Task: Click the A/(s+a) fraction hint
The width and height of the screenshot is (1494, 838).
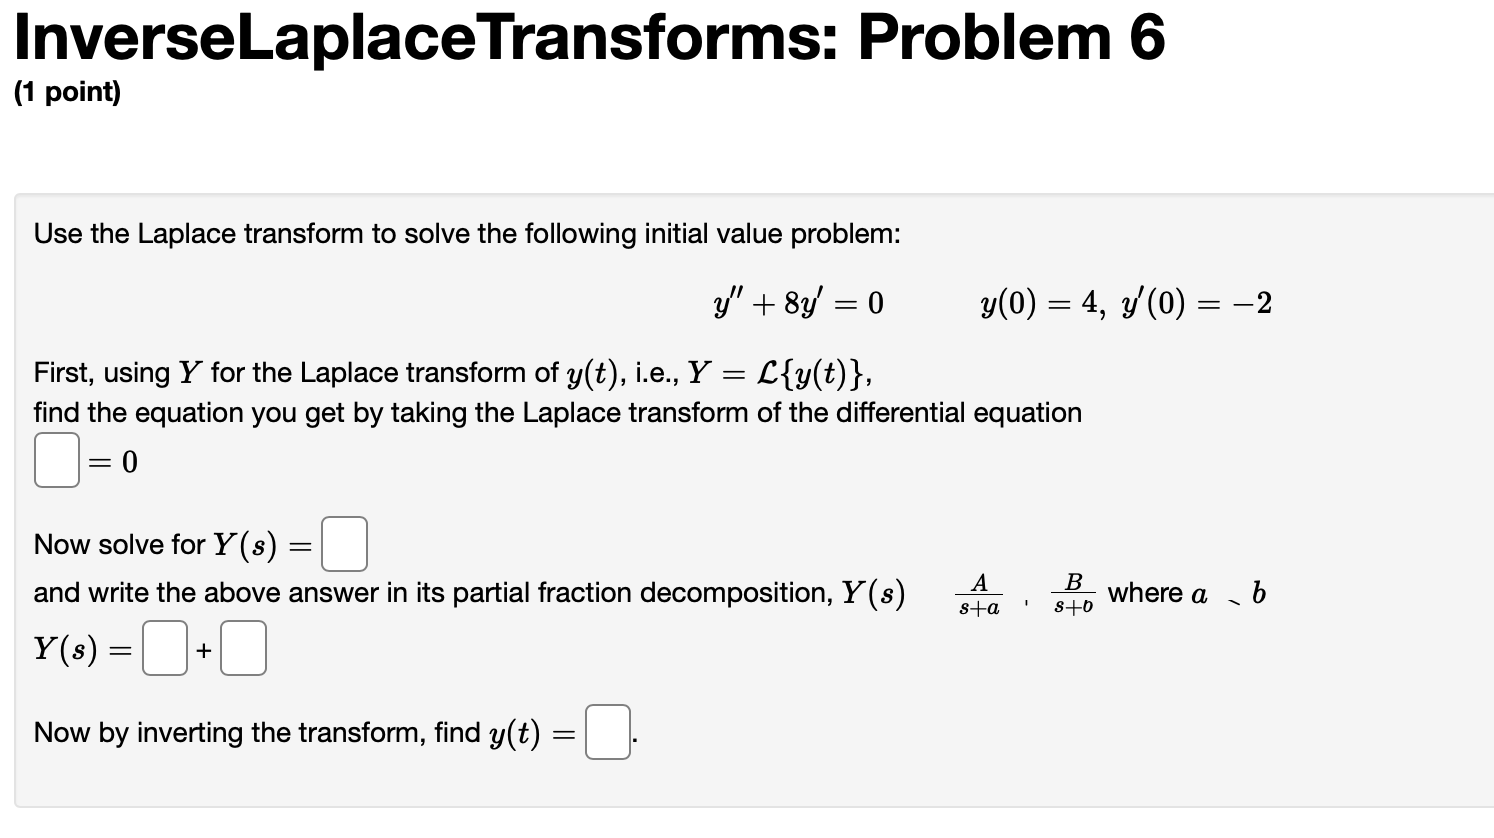Action: 976,595
